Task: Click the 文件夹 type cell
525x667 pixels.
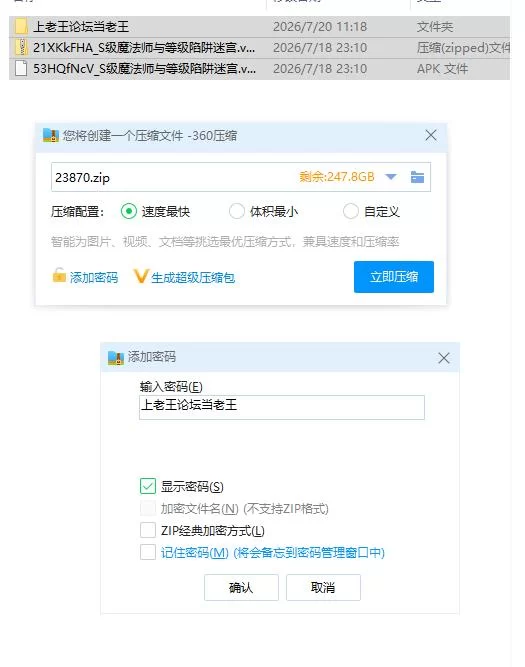Action: pyautogui.click(x=435, y=26)
